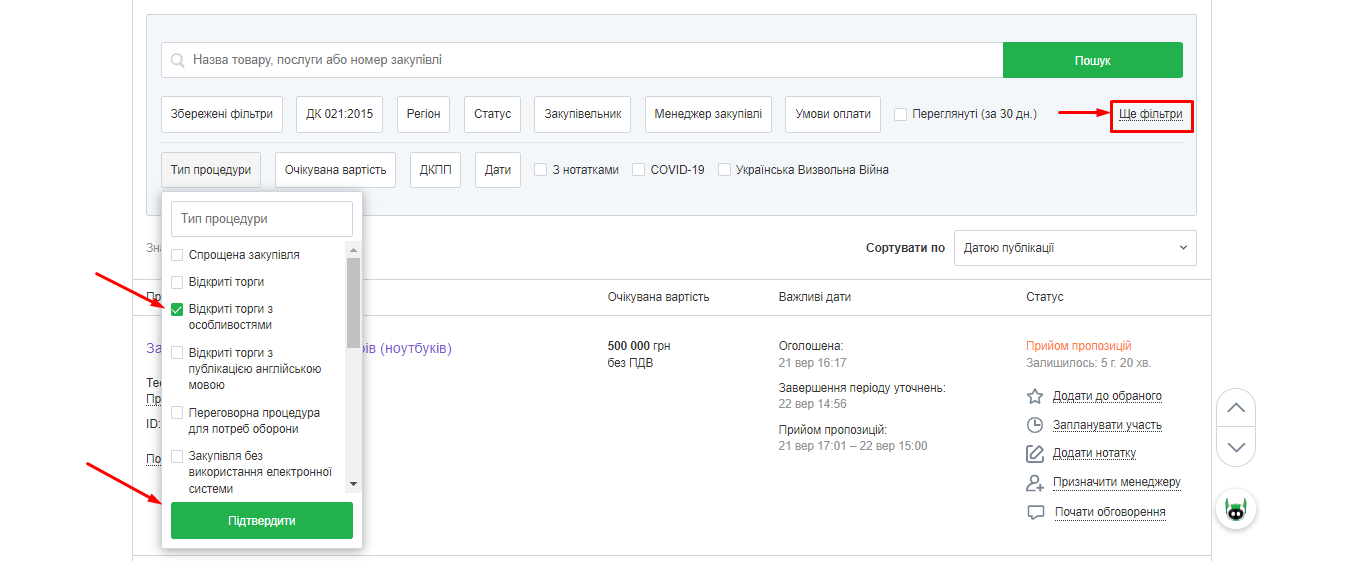The width and height of the screenshot is (1346, 561).
Task: Expand the Регіон filter
Action: pyautogui.click(x=423, y=114)
